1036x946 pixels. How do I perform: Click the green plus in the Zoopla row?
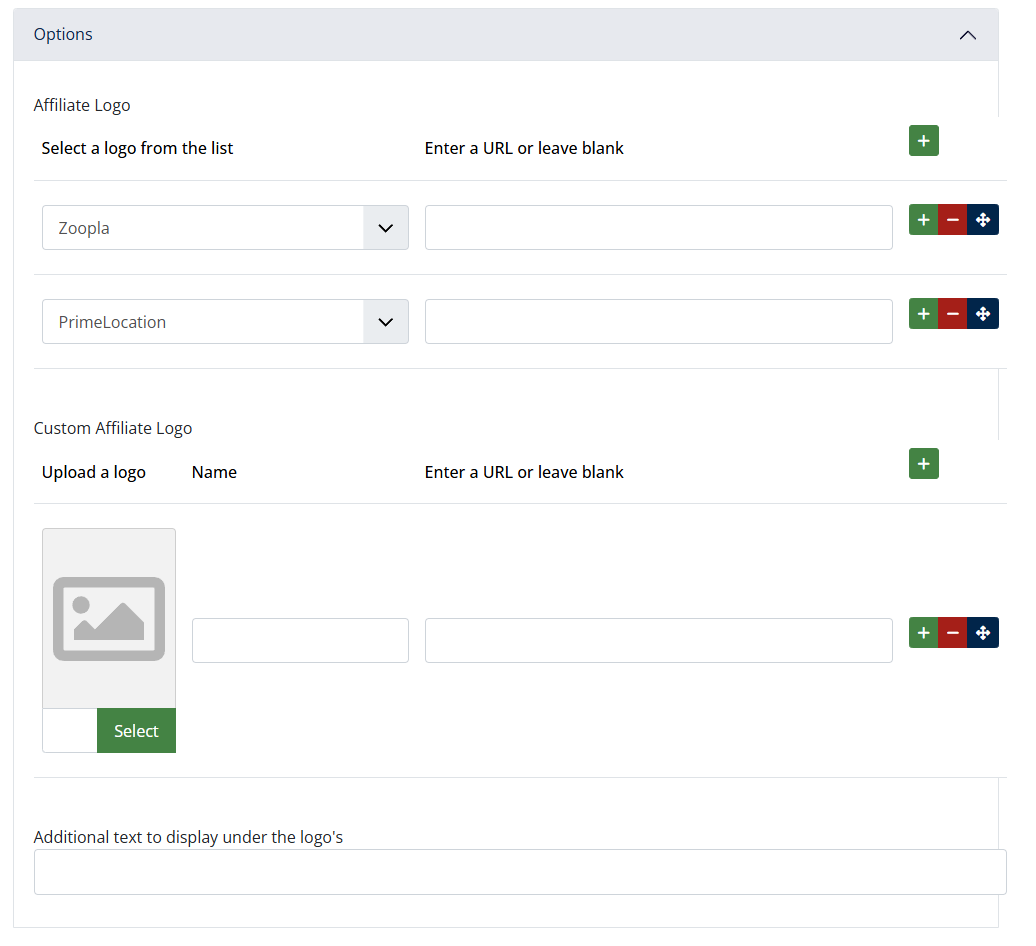tap(923, 220)
